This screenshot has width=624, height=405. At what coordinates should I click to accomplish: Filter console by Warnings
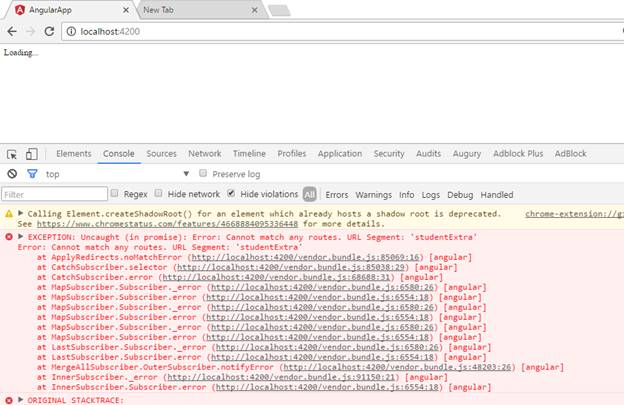[x=373, y=195]
